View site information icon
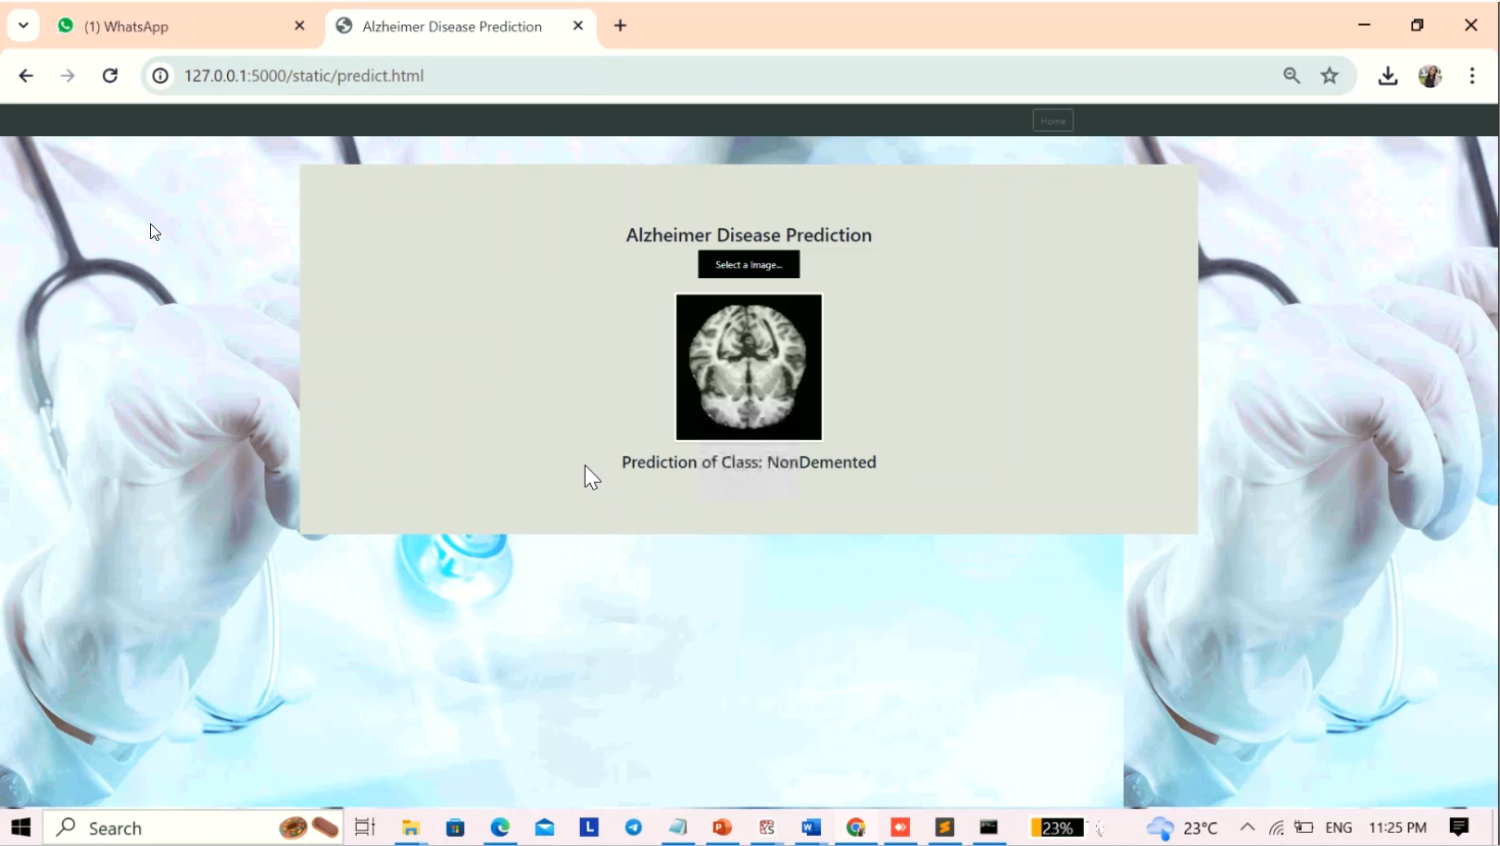This screenshot has height=846, width=1500. tap(160, 76)
